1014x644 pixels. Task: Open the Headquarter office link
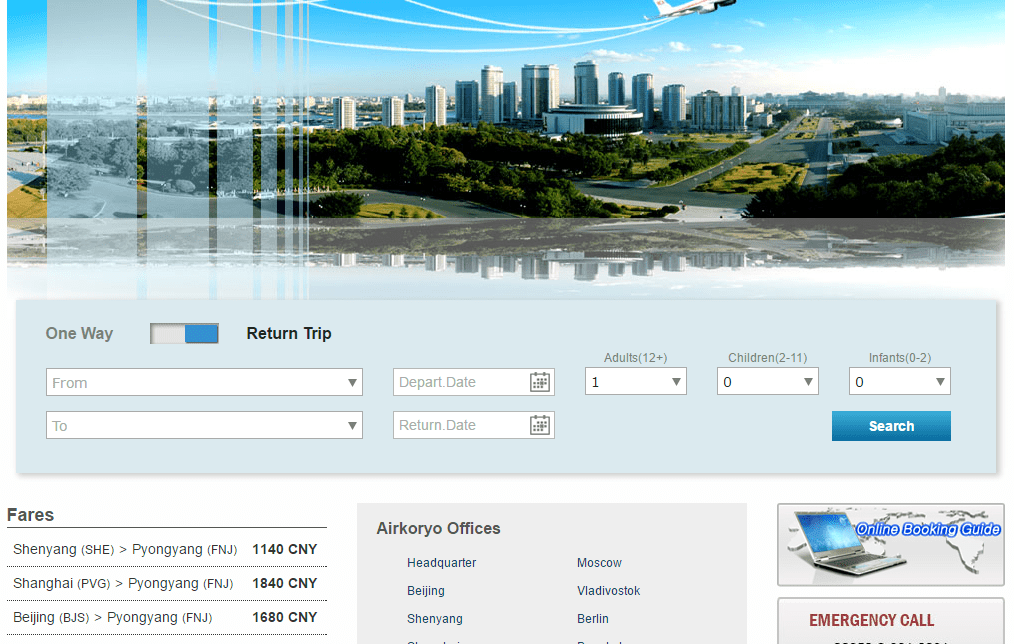442,563
